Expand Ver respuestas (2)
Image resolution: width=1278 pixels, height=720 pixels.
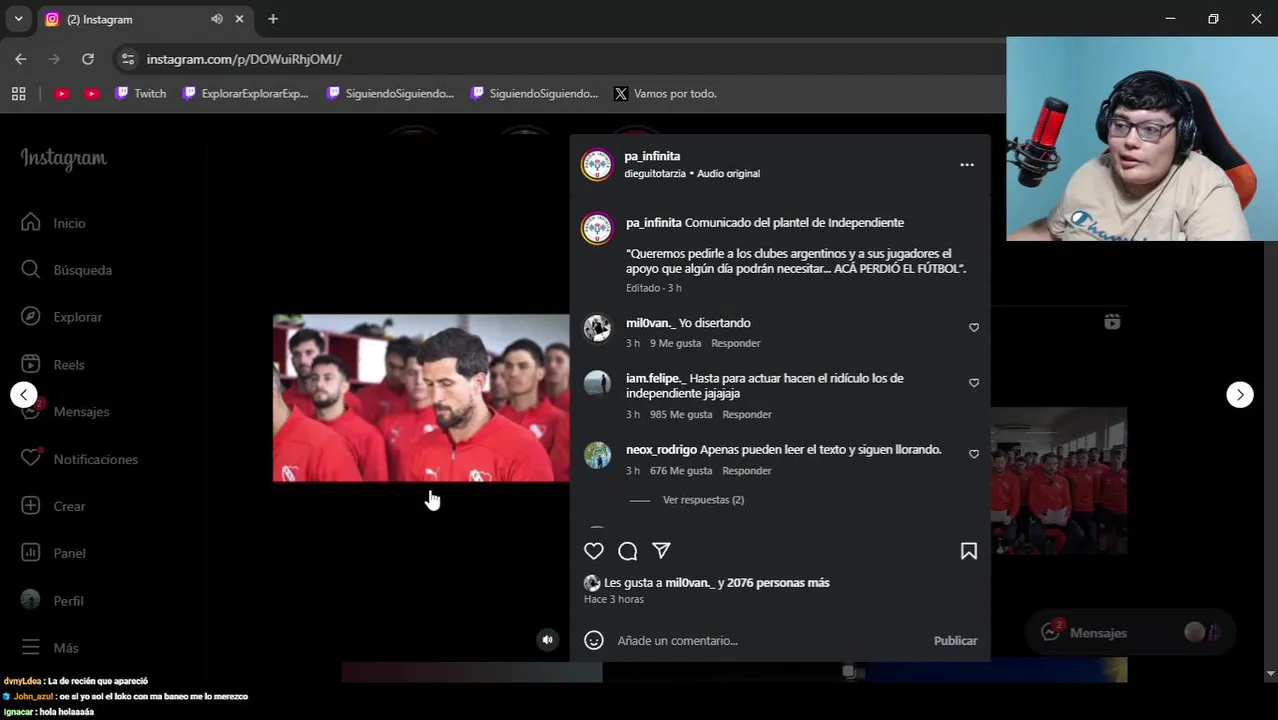(703, 499)
